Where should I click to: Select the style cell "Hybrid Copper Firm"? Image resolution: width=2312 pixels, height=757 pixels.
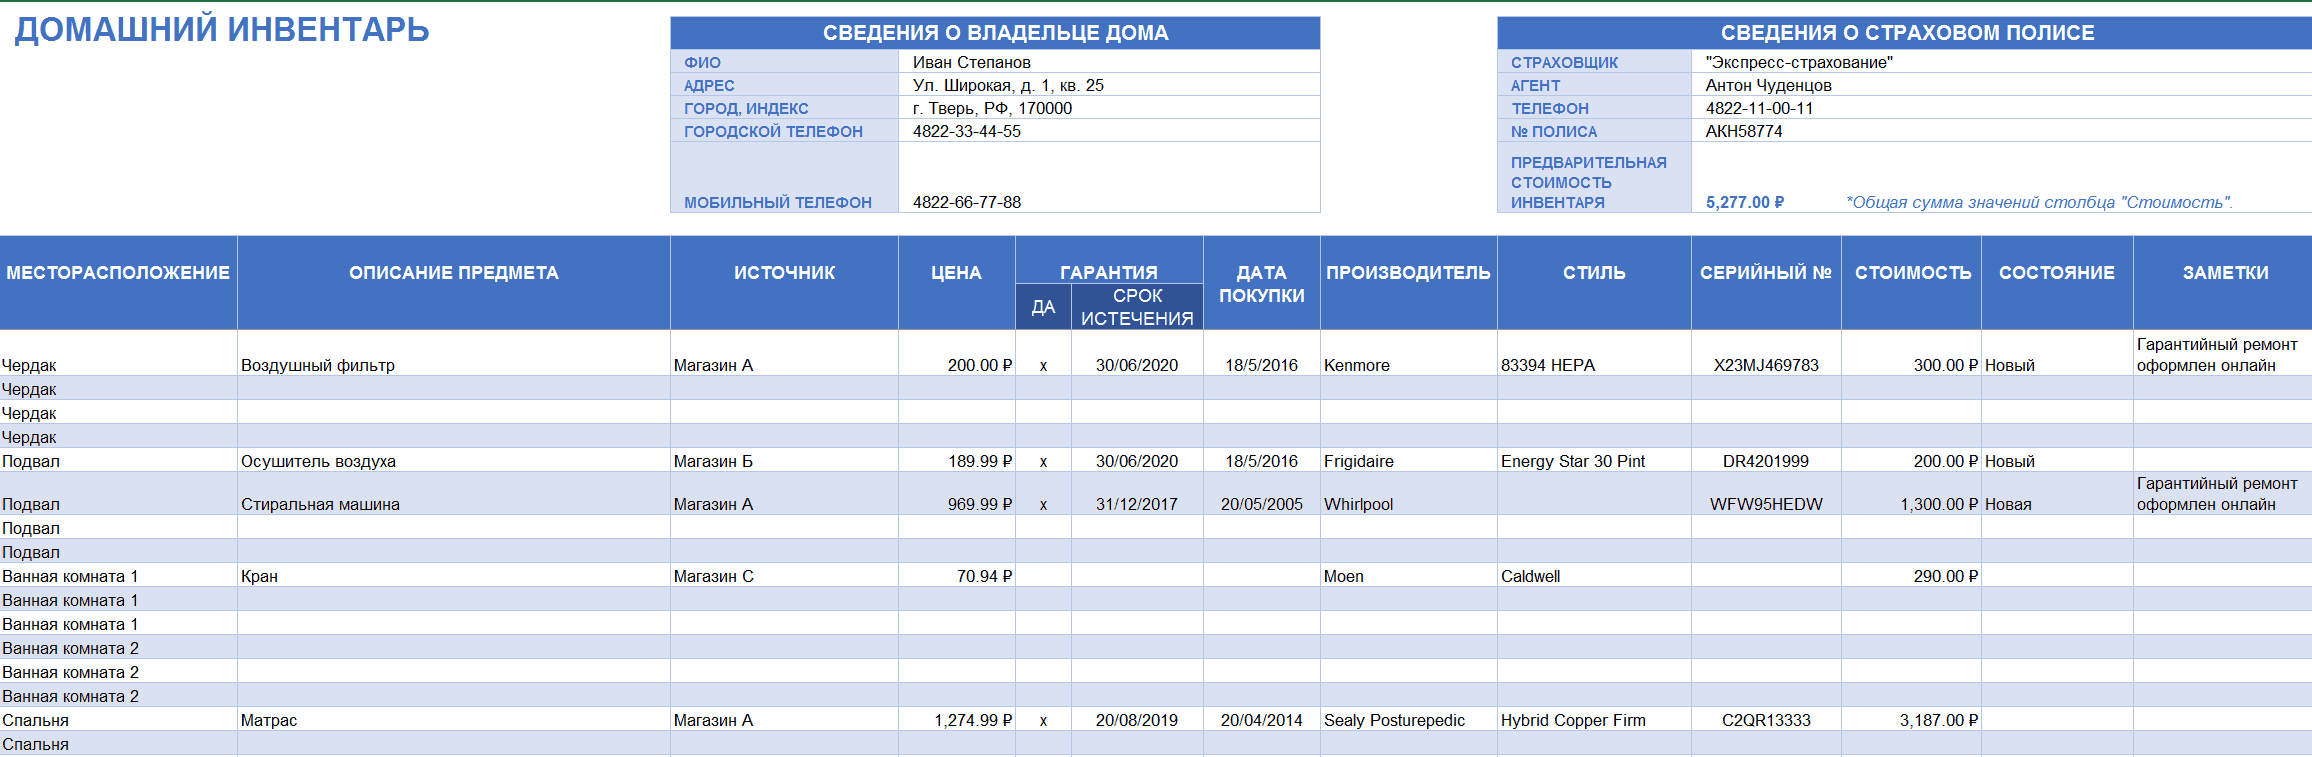[x=1594, y=720]
